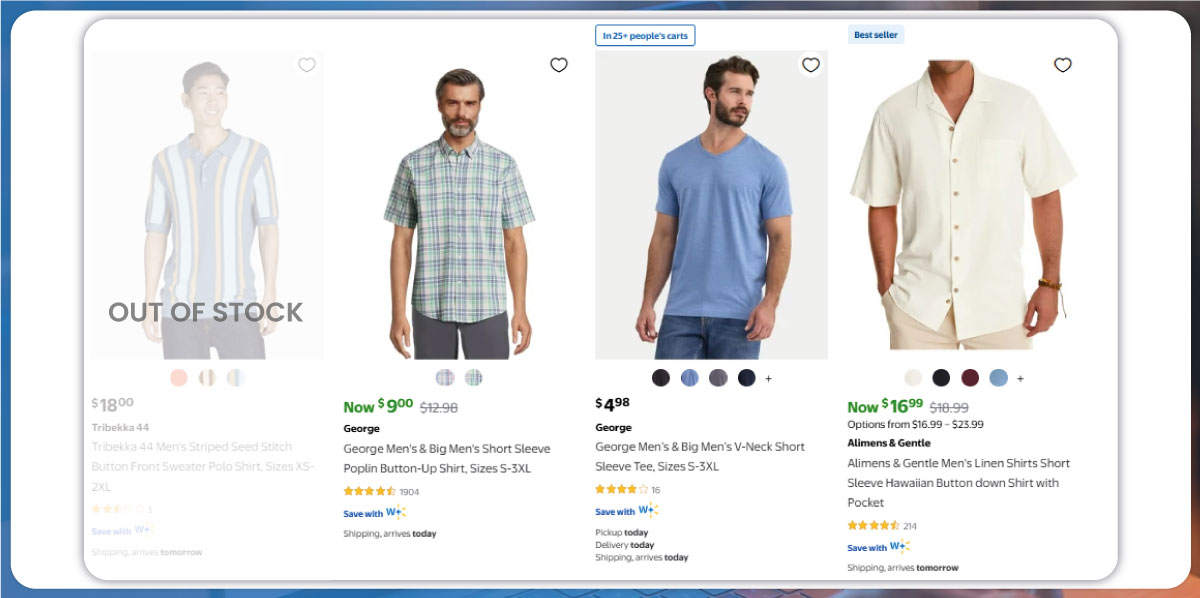This screenshot has width=1200, height=598.
Task: Open the white linen shirt product image
Action: coord(963,205)
